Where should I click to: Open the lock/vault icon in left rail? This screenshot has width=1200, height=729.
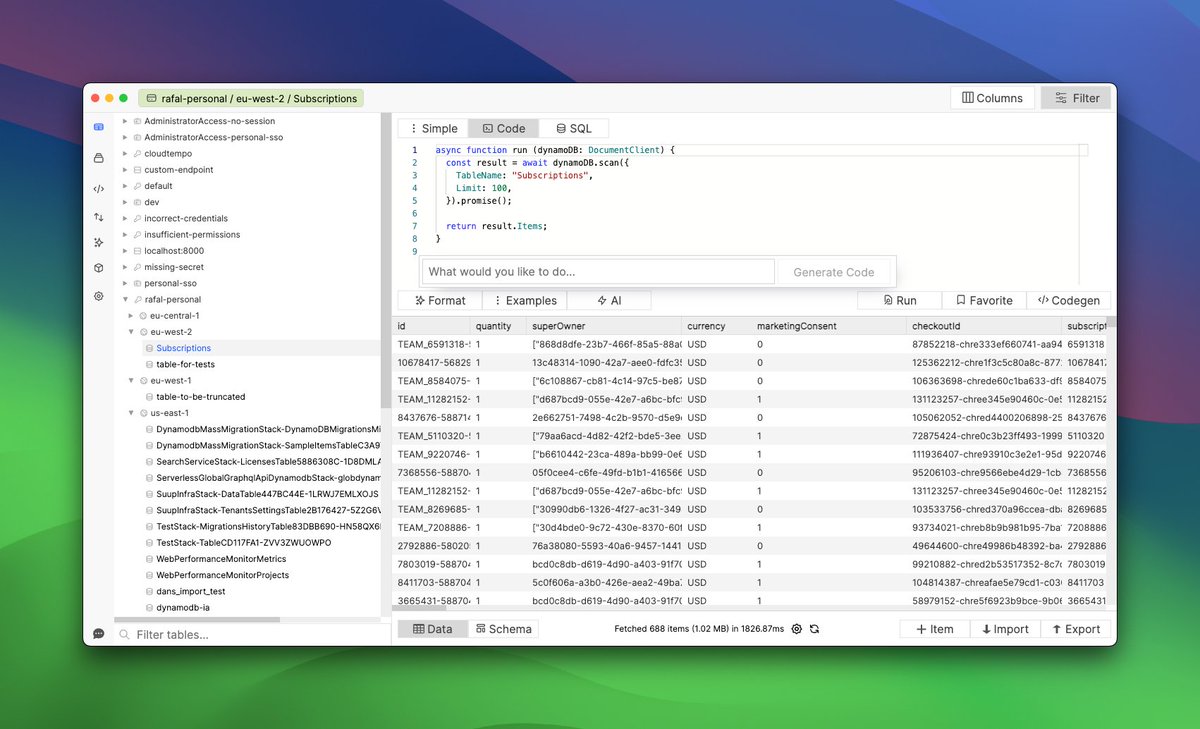click(x=99, y=158)
